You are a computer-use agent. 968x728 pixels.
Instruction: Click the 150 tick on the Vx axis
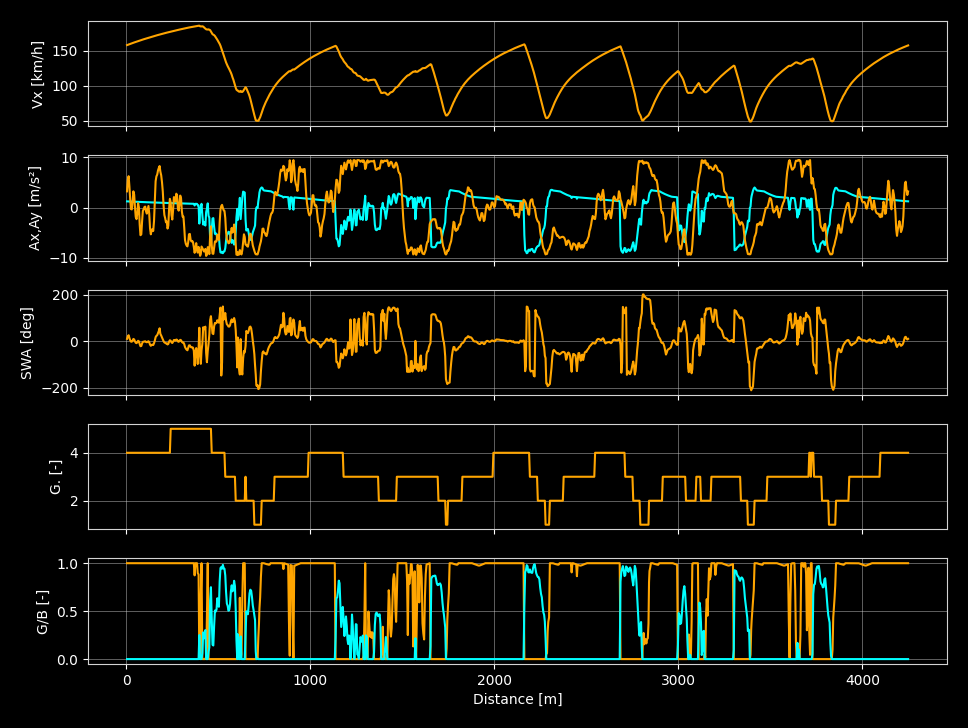(x=65, y=51)
